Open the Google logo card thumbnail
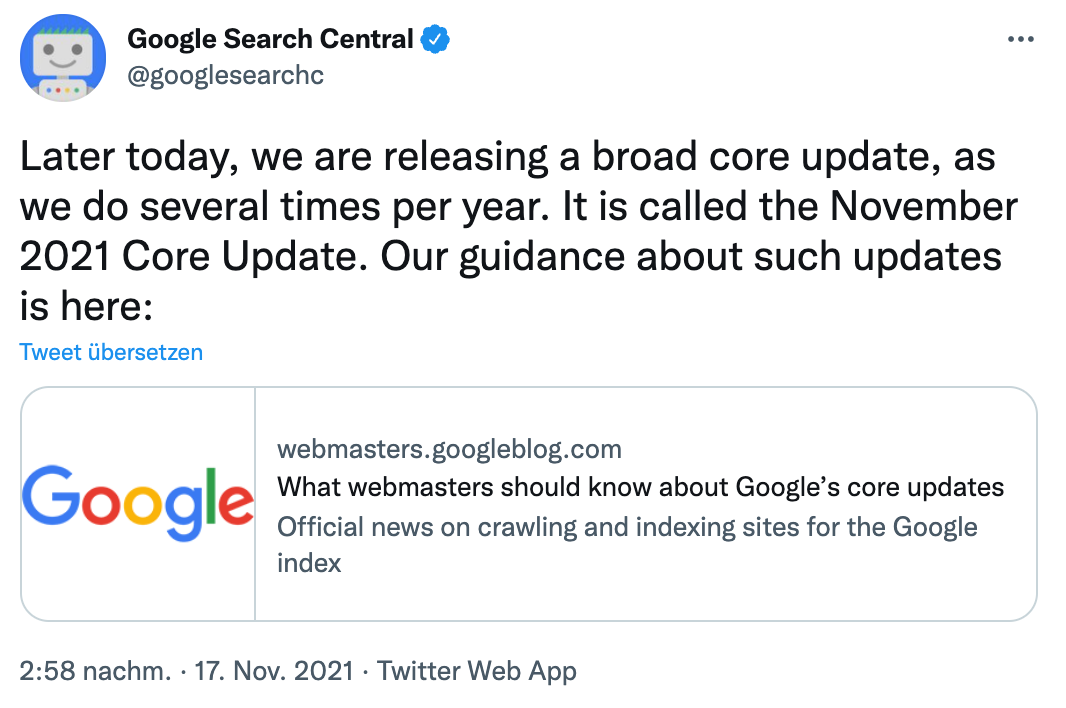The width and height of the screenshot is (1066, 708). 138,503
